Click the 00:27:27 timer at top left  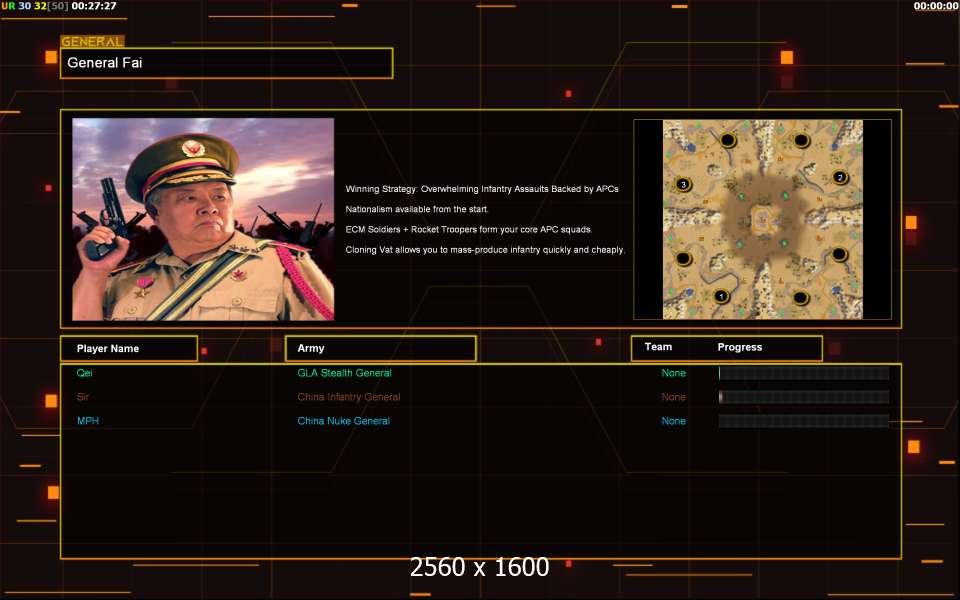click(x=94, y=6)
